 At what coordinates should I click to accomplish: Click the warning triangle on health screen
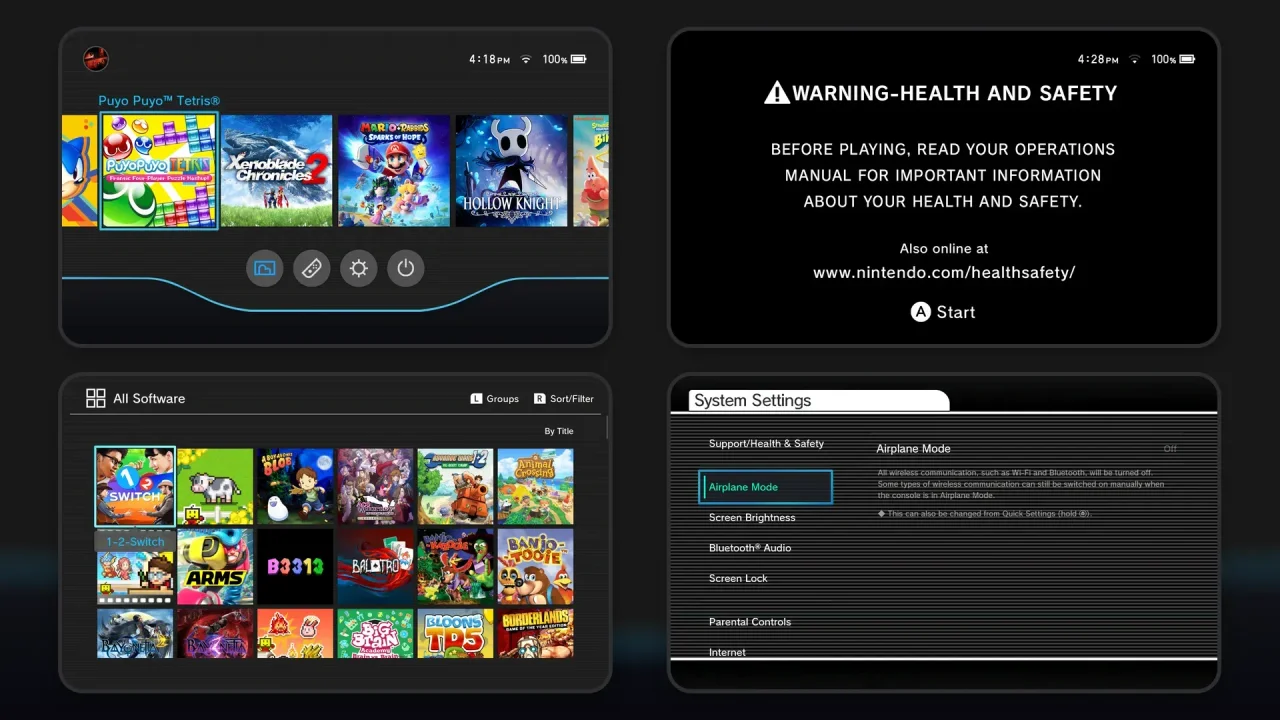tap(777, 93)
